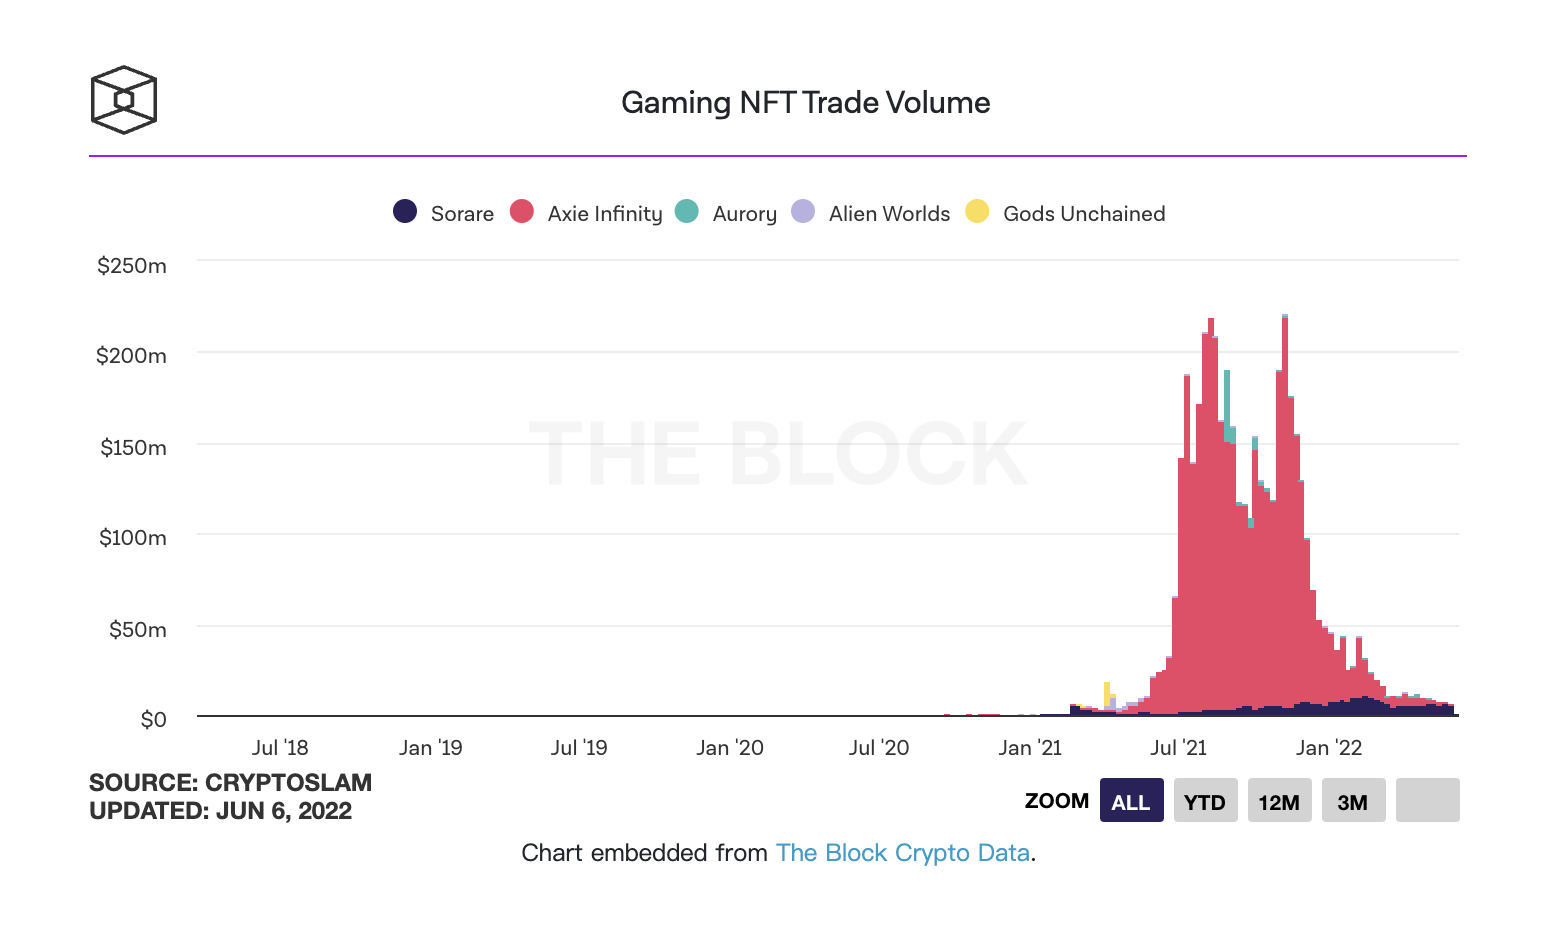Click the tallest Axie Infinity bar near Jan '22
The width and height of the screenshot is (1542, 928).
1285,510
